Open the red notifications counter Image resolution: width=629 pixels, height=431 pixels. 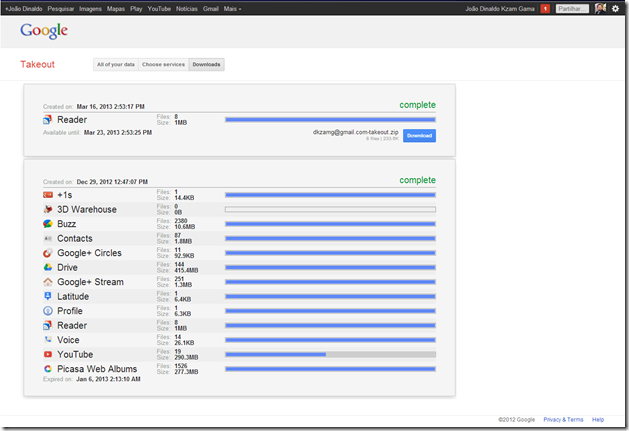point(545,8)
